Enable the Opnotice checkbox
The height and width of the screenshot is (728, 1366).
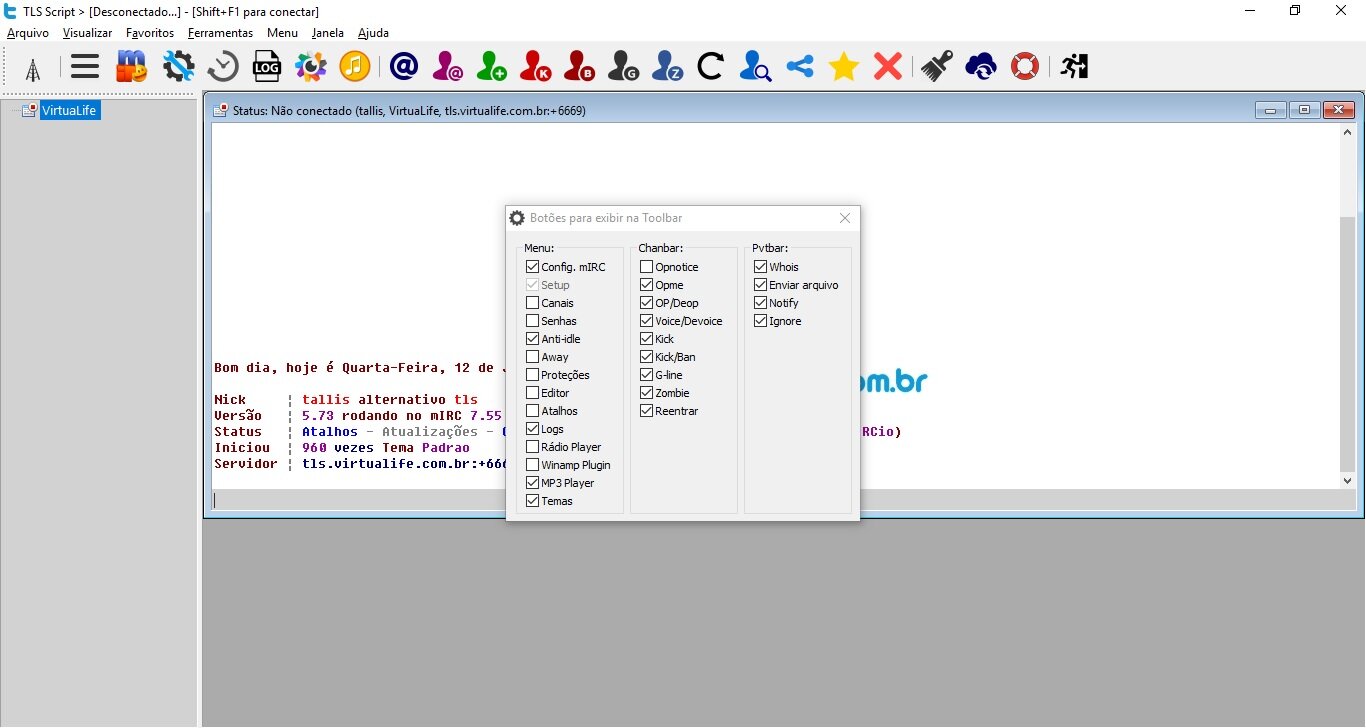647,267
